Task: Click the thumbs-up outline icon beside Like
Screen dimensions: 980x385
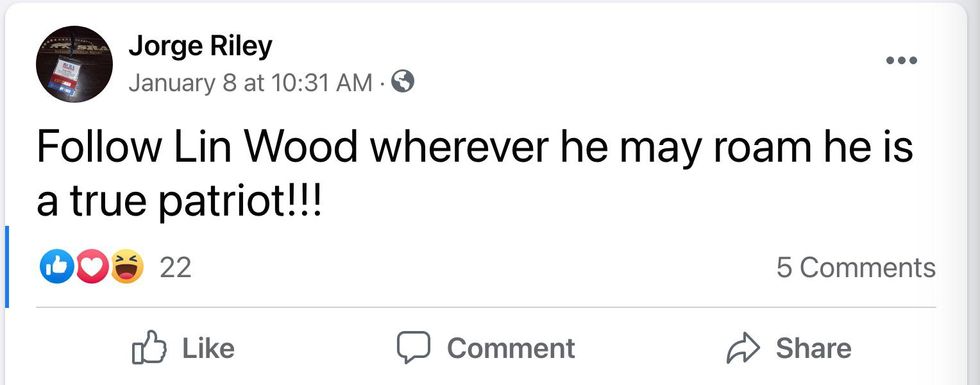Action: (149, 348)
